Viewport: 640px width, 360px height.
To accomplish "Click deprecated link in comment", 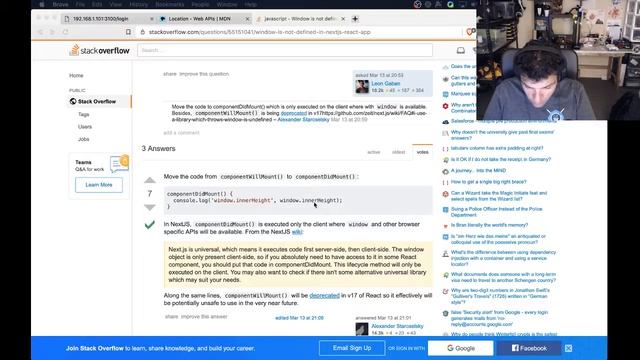I will tap(293, 113).
